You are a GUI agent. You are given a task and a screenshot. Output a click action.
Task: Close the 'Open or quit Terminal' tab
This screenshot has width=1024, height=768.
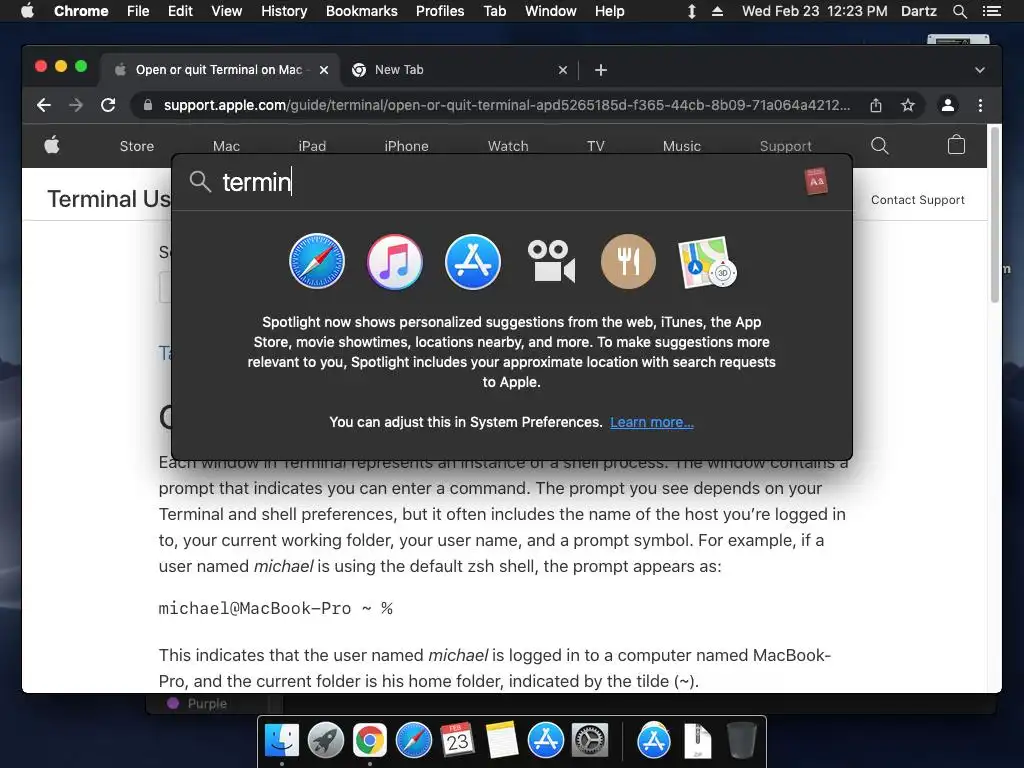point(324,70)
